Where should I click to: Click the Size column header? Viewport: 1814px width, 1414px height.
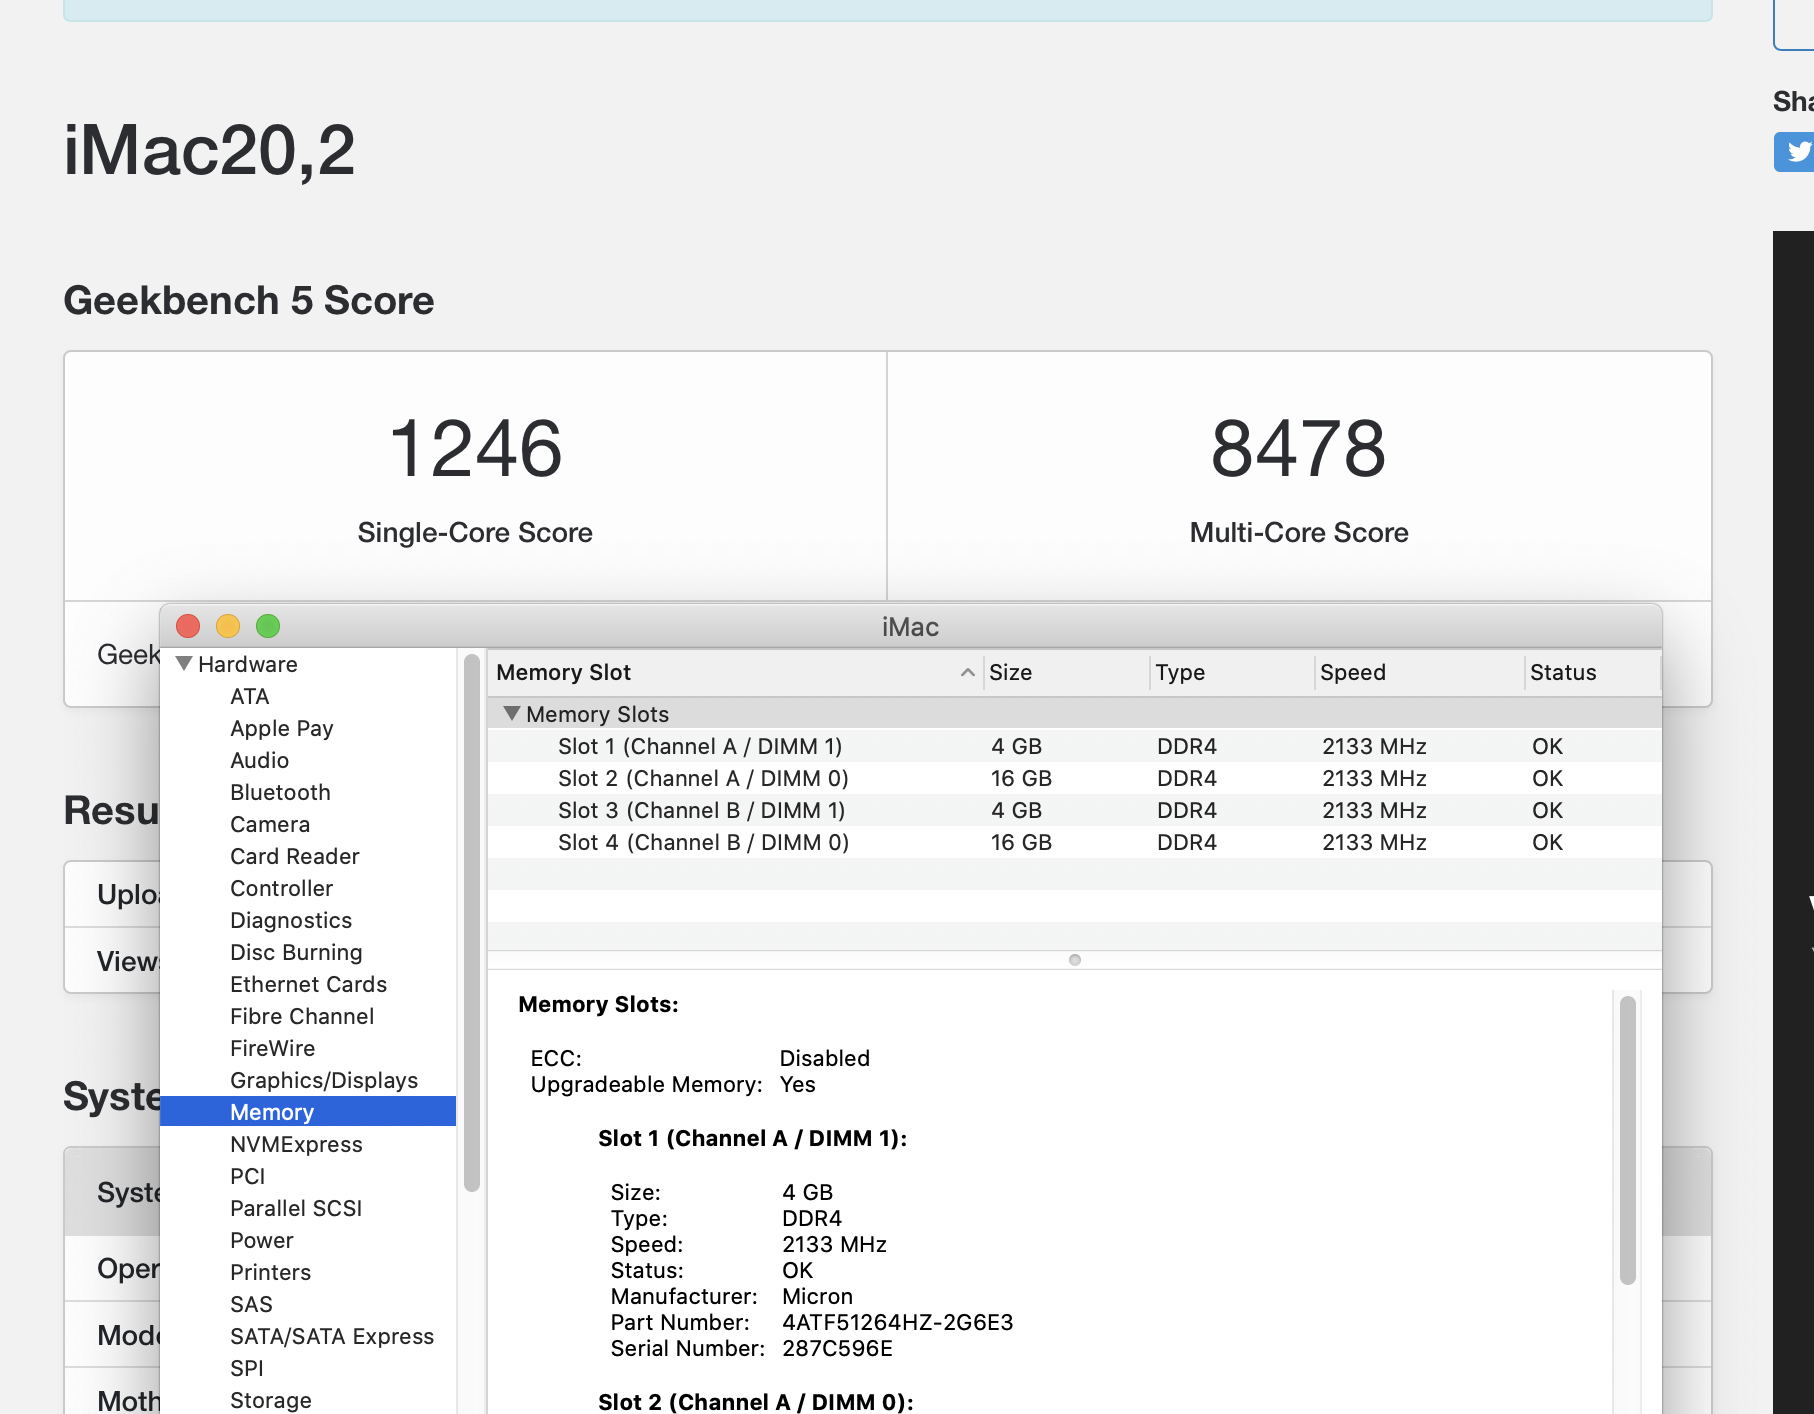coord(1066,673)
